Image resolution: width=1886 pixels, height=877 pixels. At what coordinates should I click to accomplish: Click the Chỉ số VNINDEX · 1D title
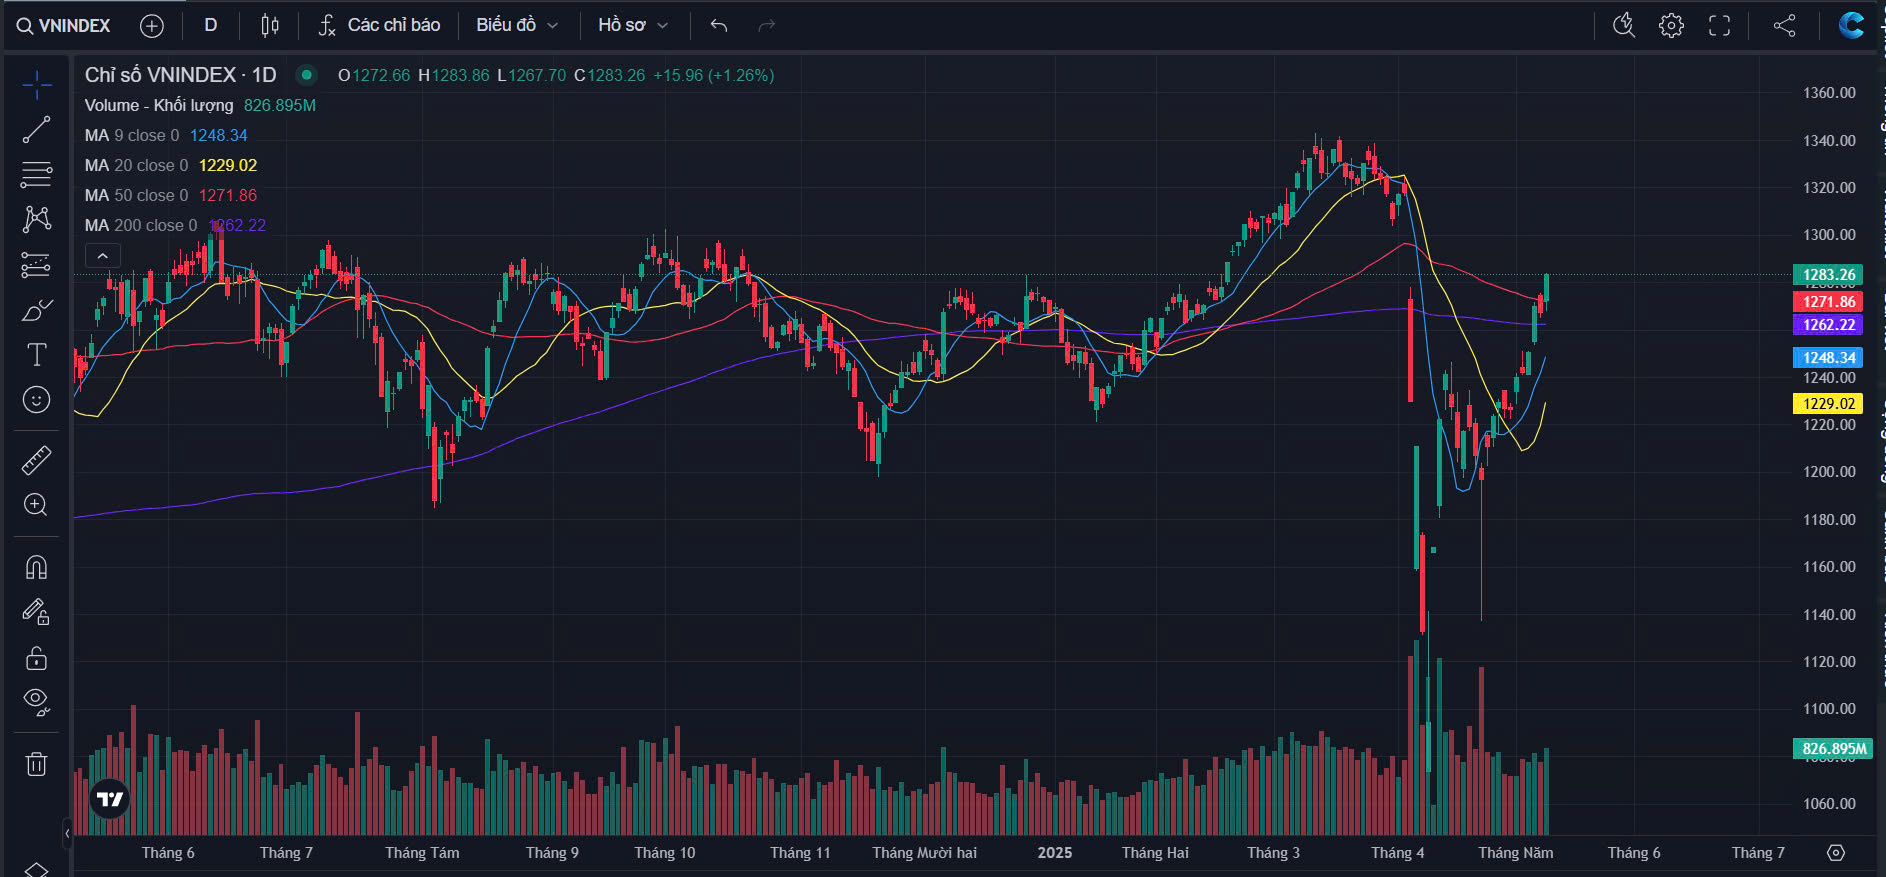180,75
